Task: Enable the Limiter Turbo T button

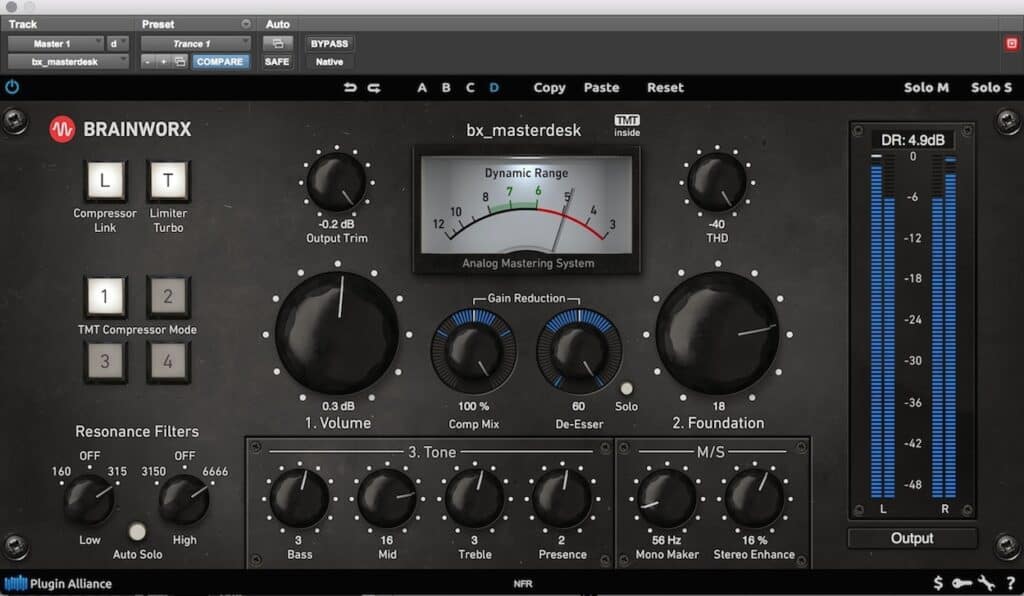Action: tap(168, 181)
